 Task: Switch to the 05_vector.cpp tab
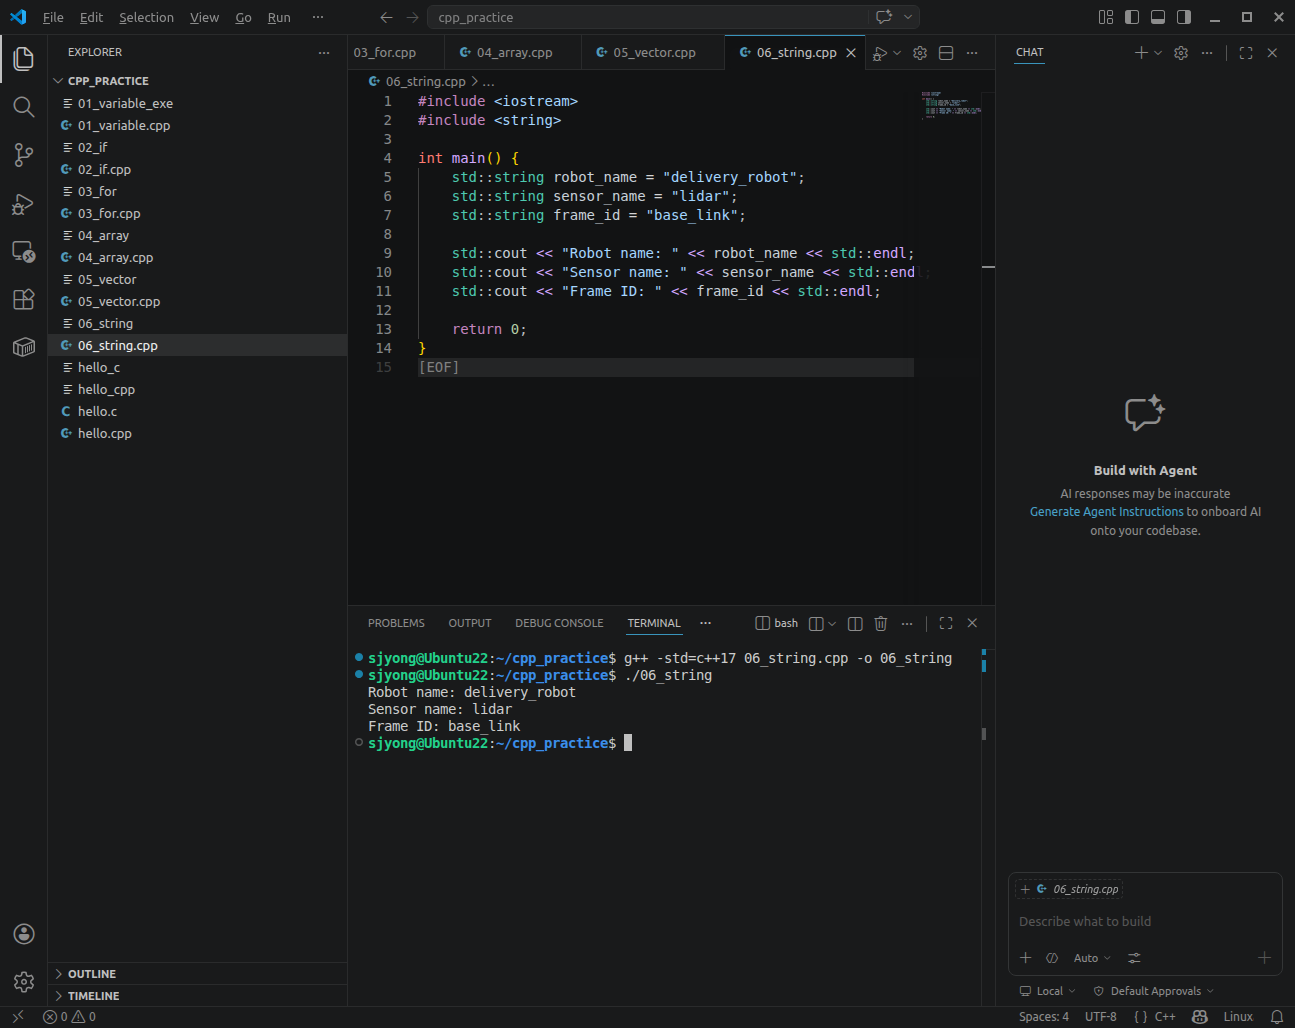coord(653,53)
